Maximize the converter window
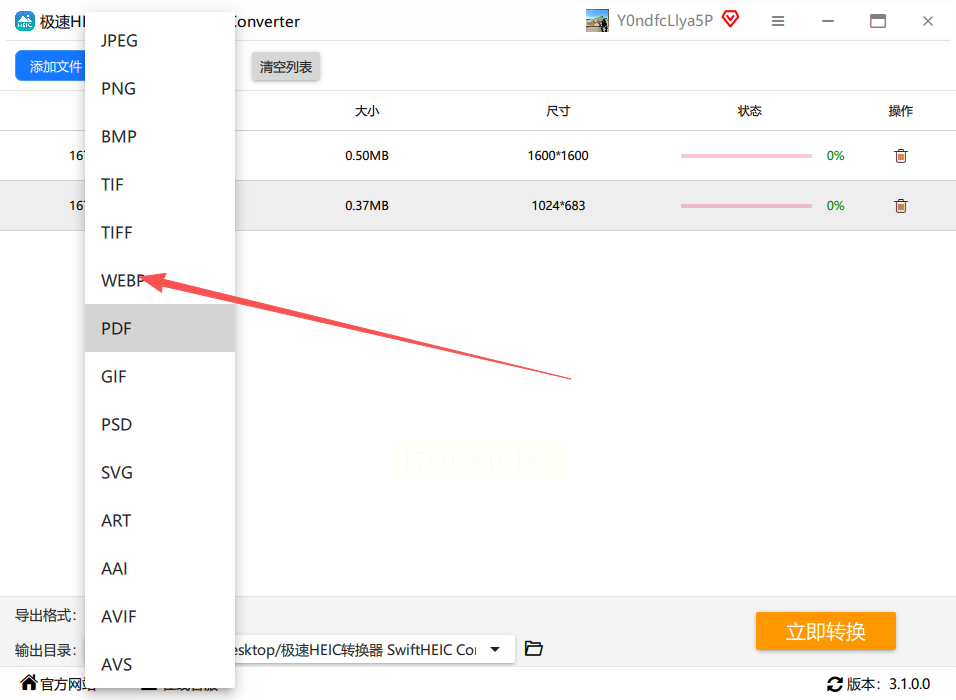 [x=877, y=21]
